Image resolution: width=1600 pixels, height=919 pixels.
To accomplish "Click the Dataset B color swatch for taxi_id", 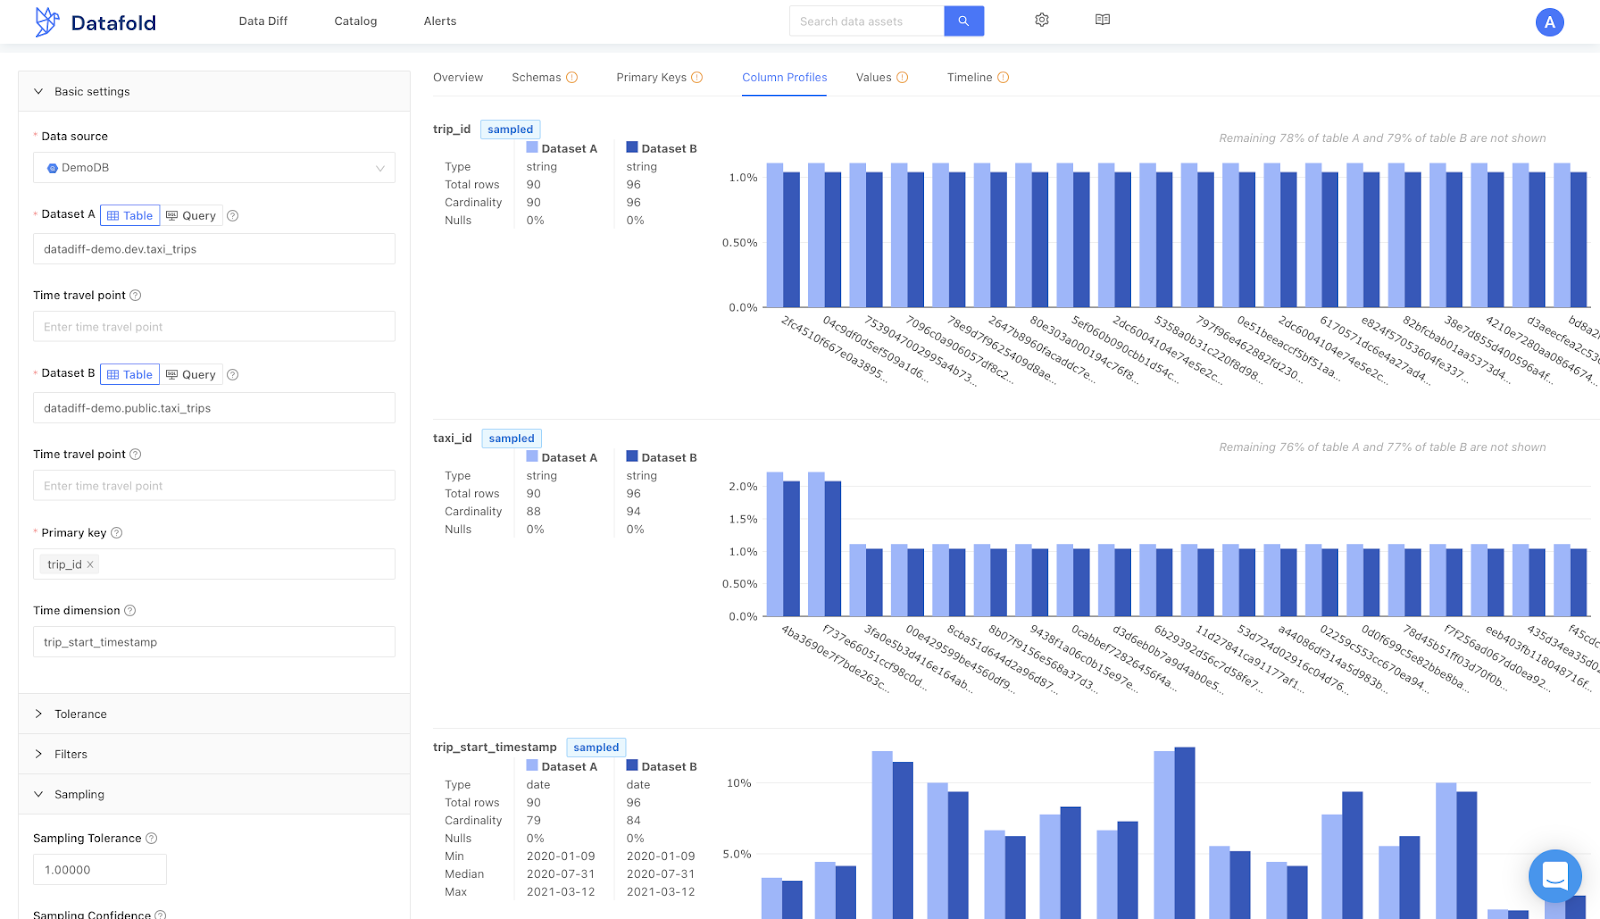I will tap(632, 456).
